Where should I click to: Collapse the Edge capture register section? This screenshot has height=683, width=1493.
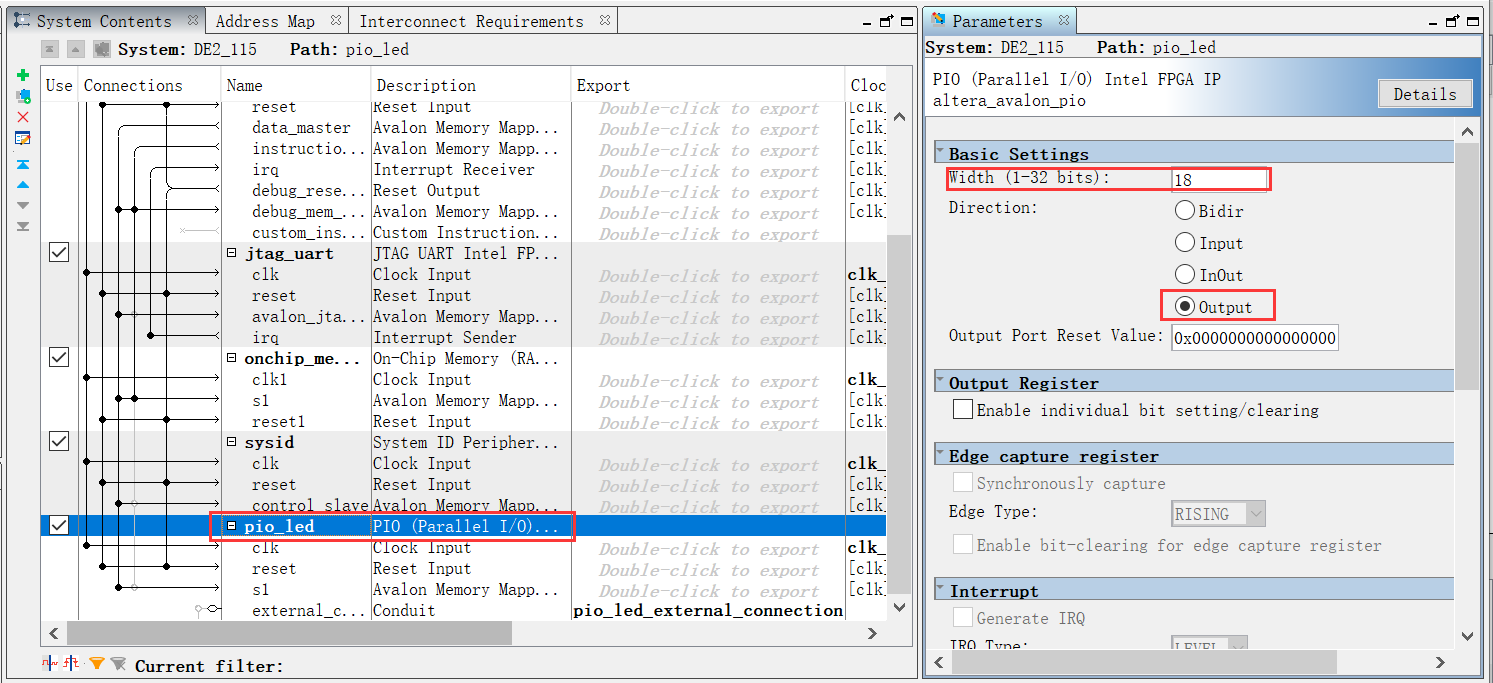tap(941, 455)
